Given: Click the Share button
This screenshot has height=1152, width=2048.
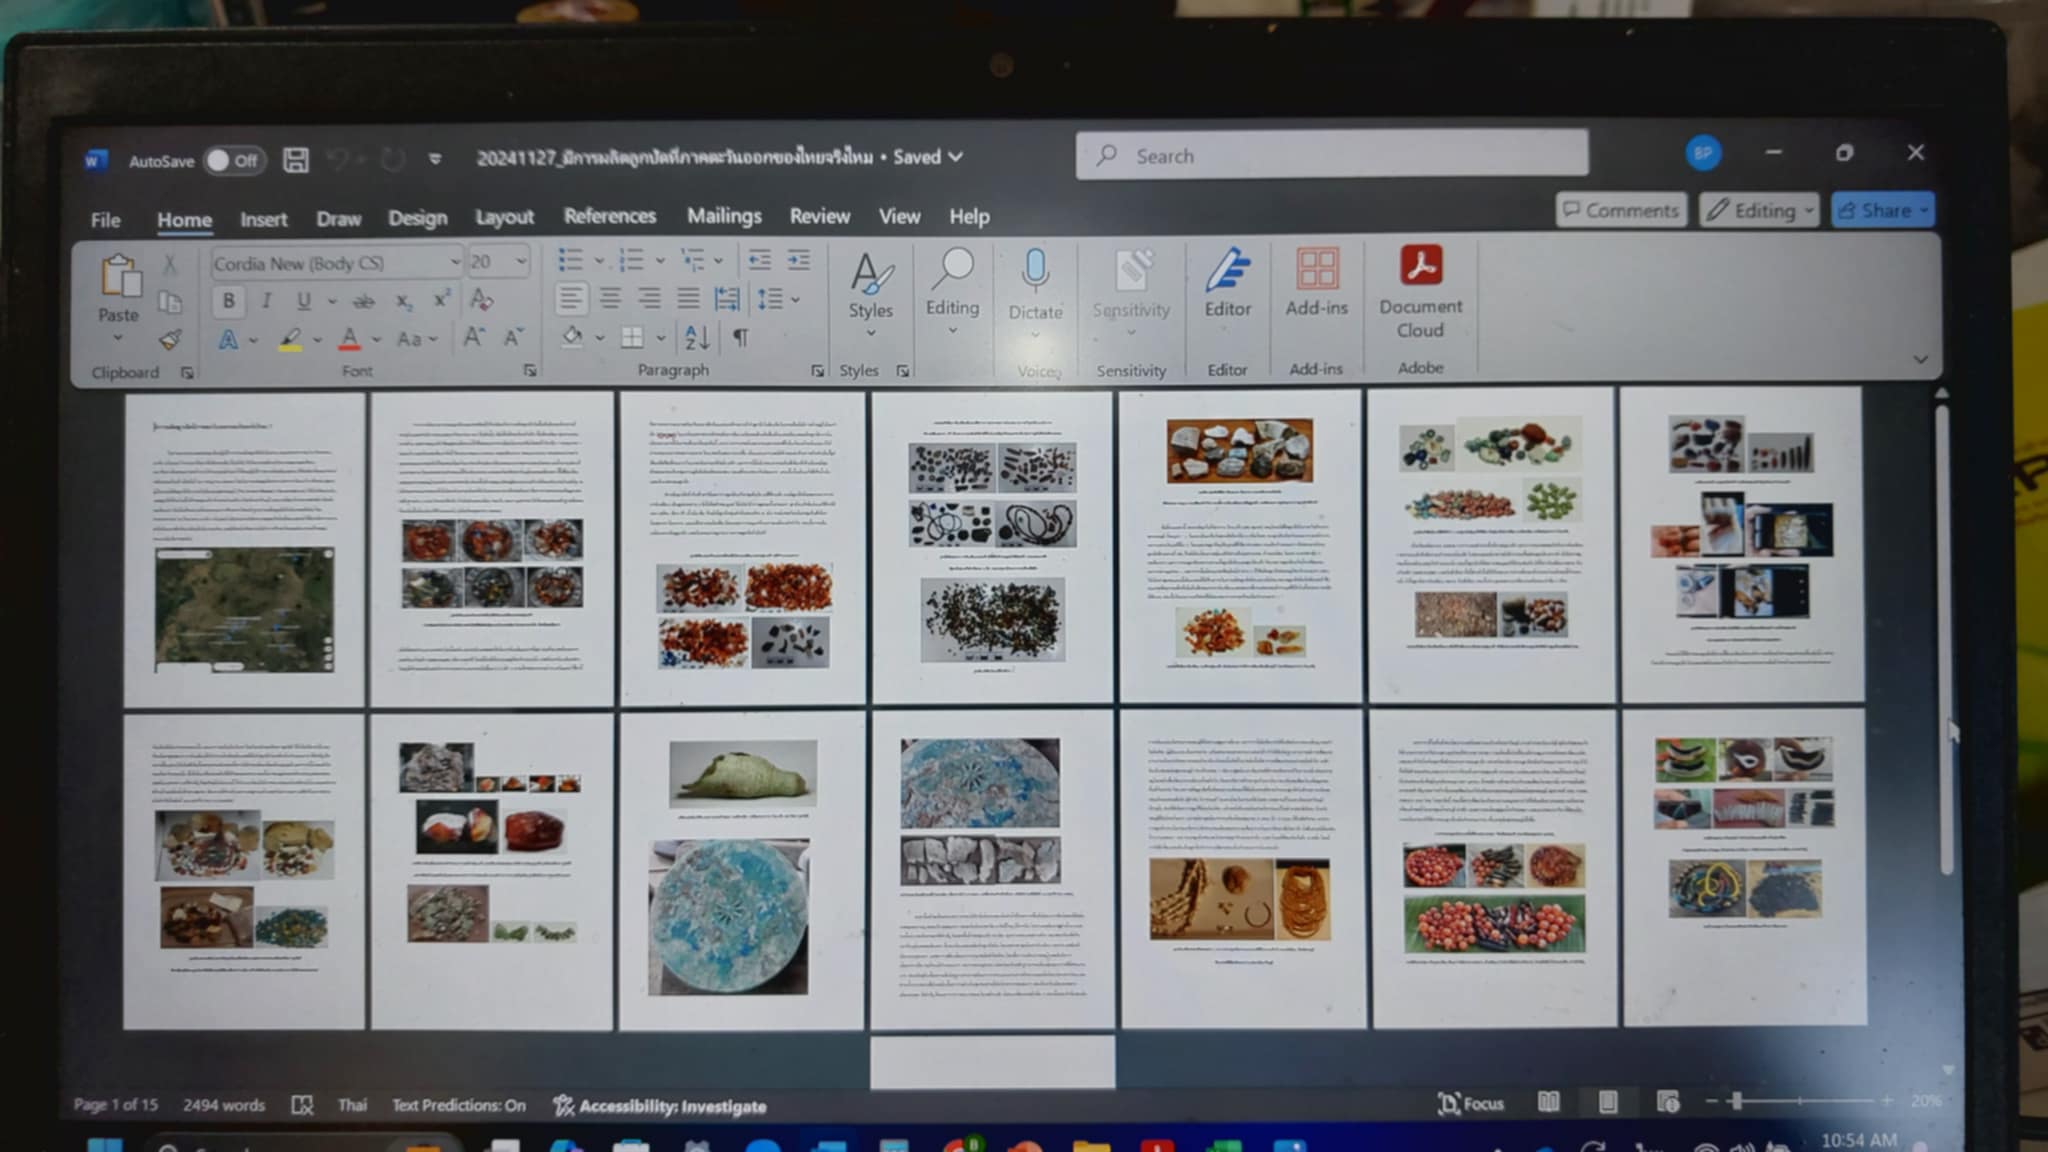Looking at the screenshot, I should coord(1882,210).
